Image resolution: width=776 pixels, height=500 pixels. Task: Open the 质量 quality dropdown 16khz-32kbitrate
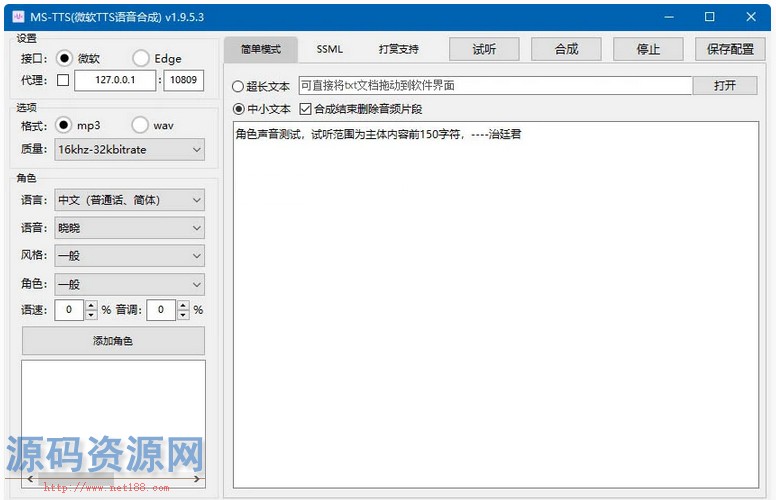point(129,150)
